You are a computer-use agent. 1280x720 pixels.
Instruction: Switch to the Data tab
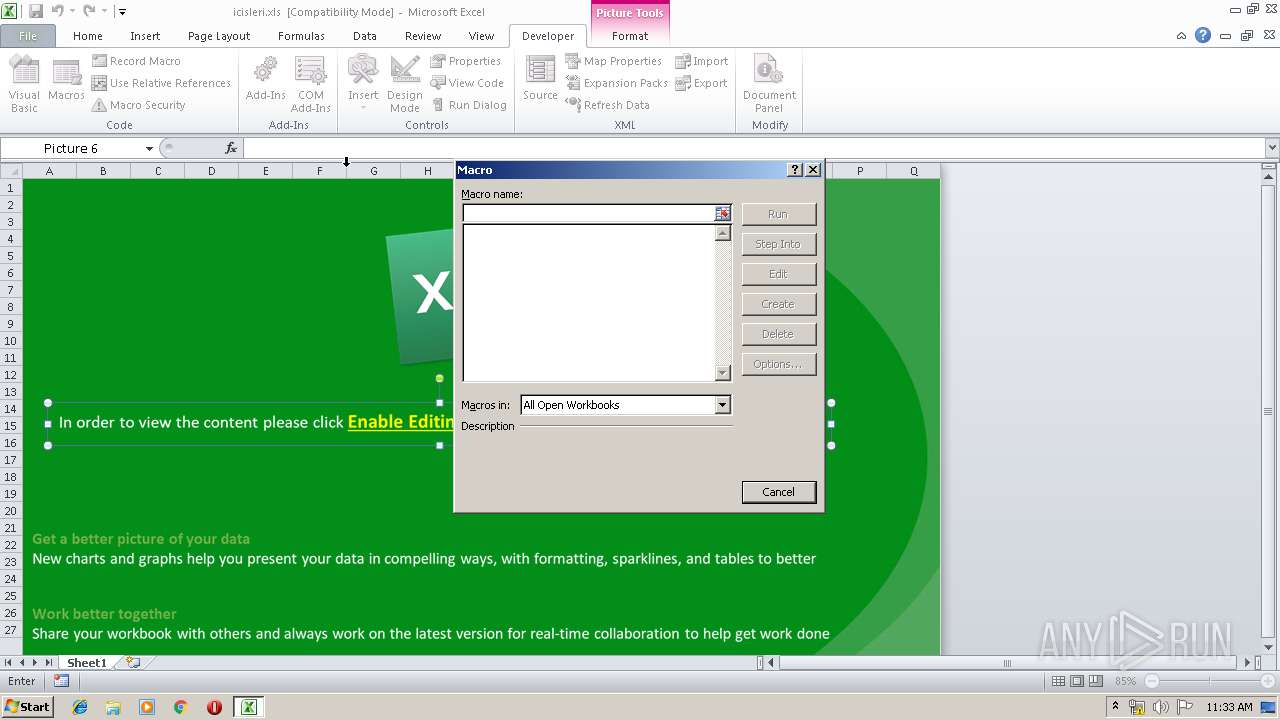click(x=365, y=36)
